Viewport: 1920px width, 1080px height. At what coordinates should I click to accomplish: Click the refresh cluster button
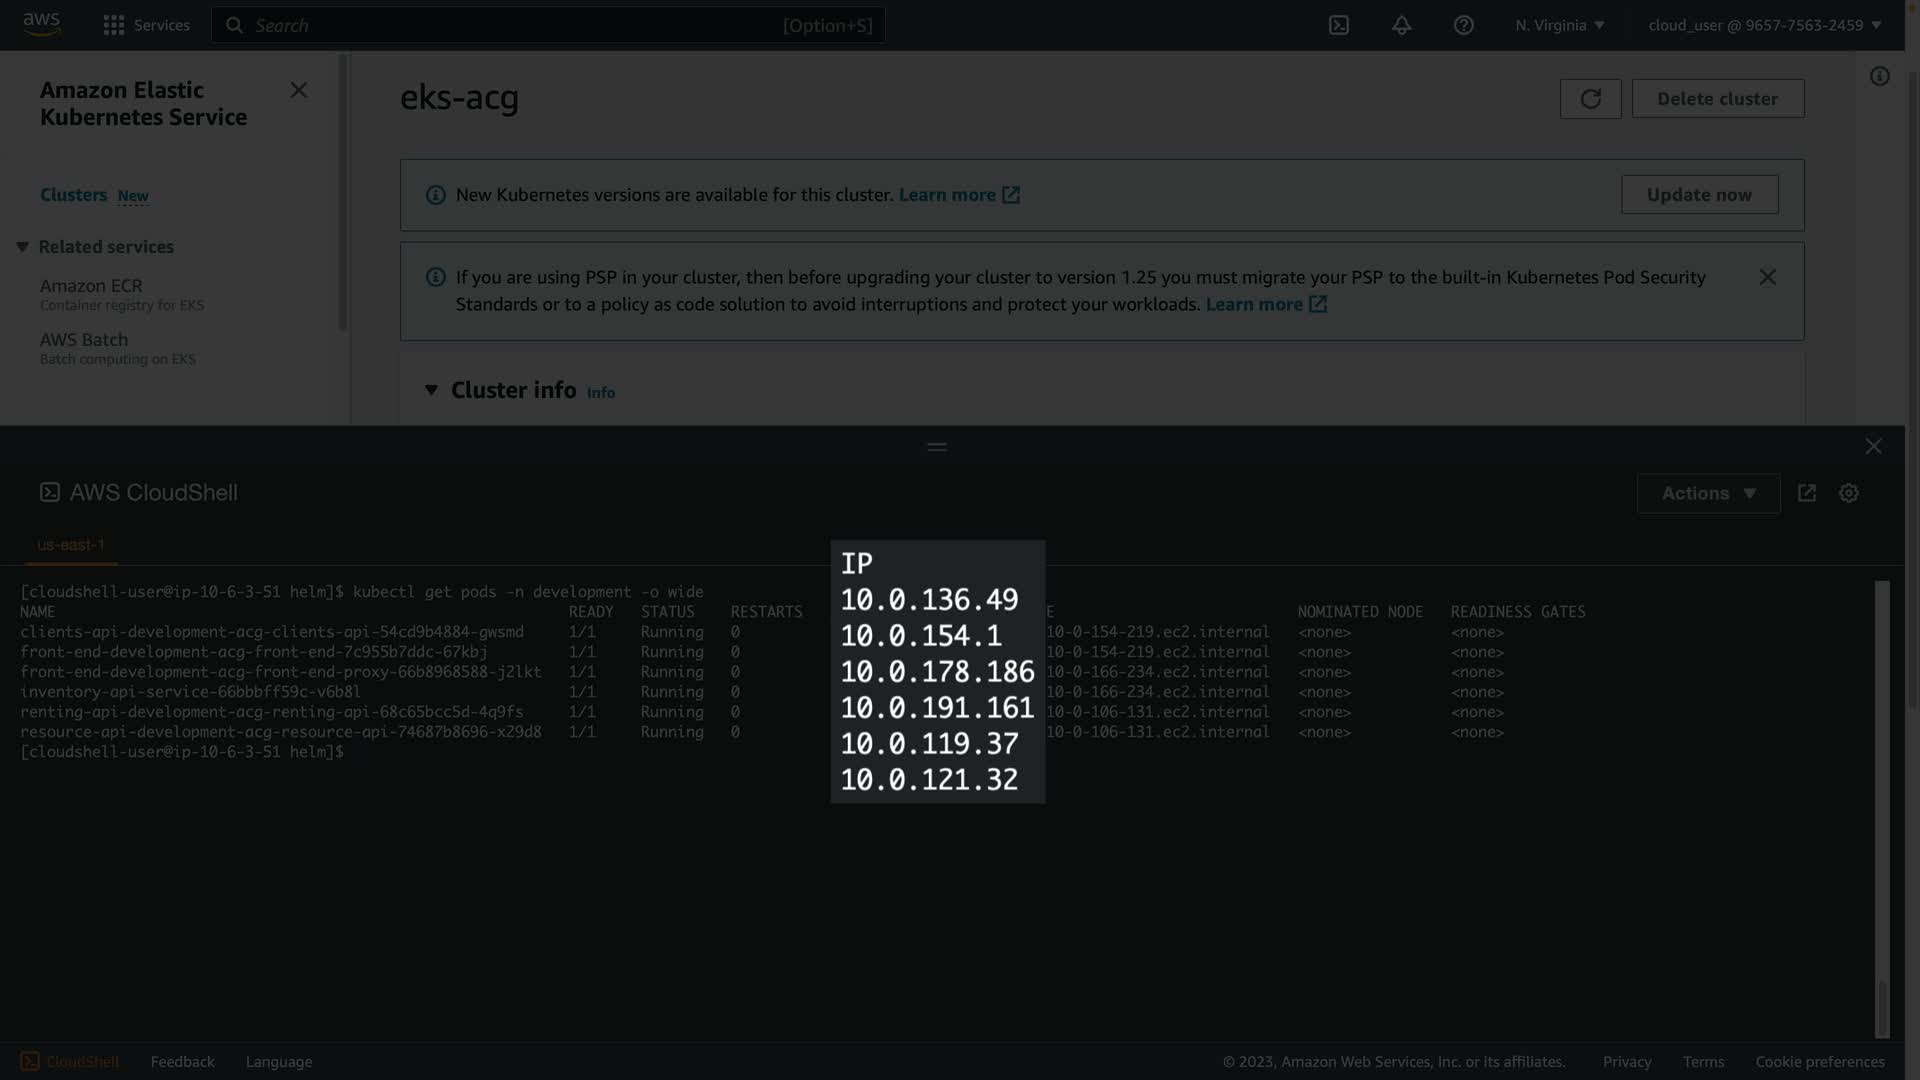tap(1590, 98)
